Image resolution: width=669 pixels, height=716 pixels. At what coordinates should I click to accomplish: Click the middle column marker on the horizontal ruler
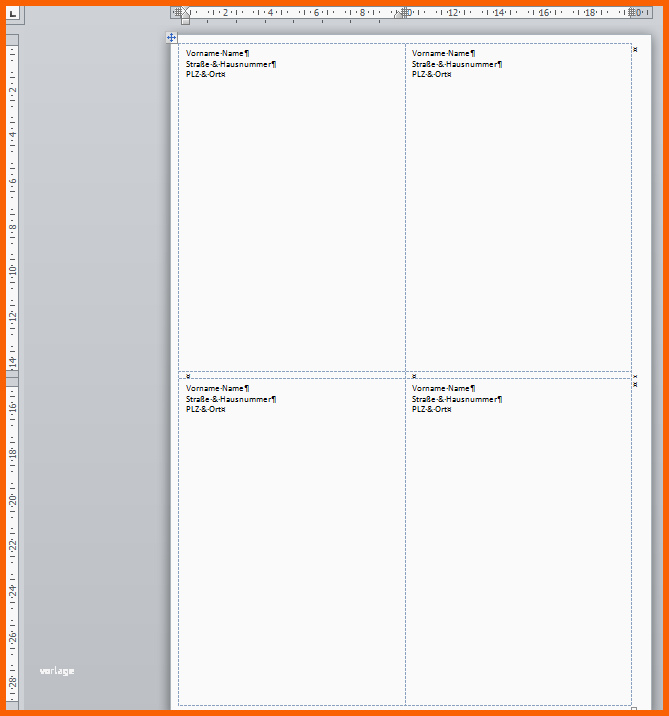(x=406, y=12)
